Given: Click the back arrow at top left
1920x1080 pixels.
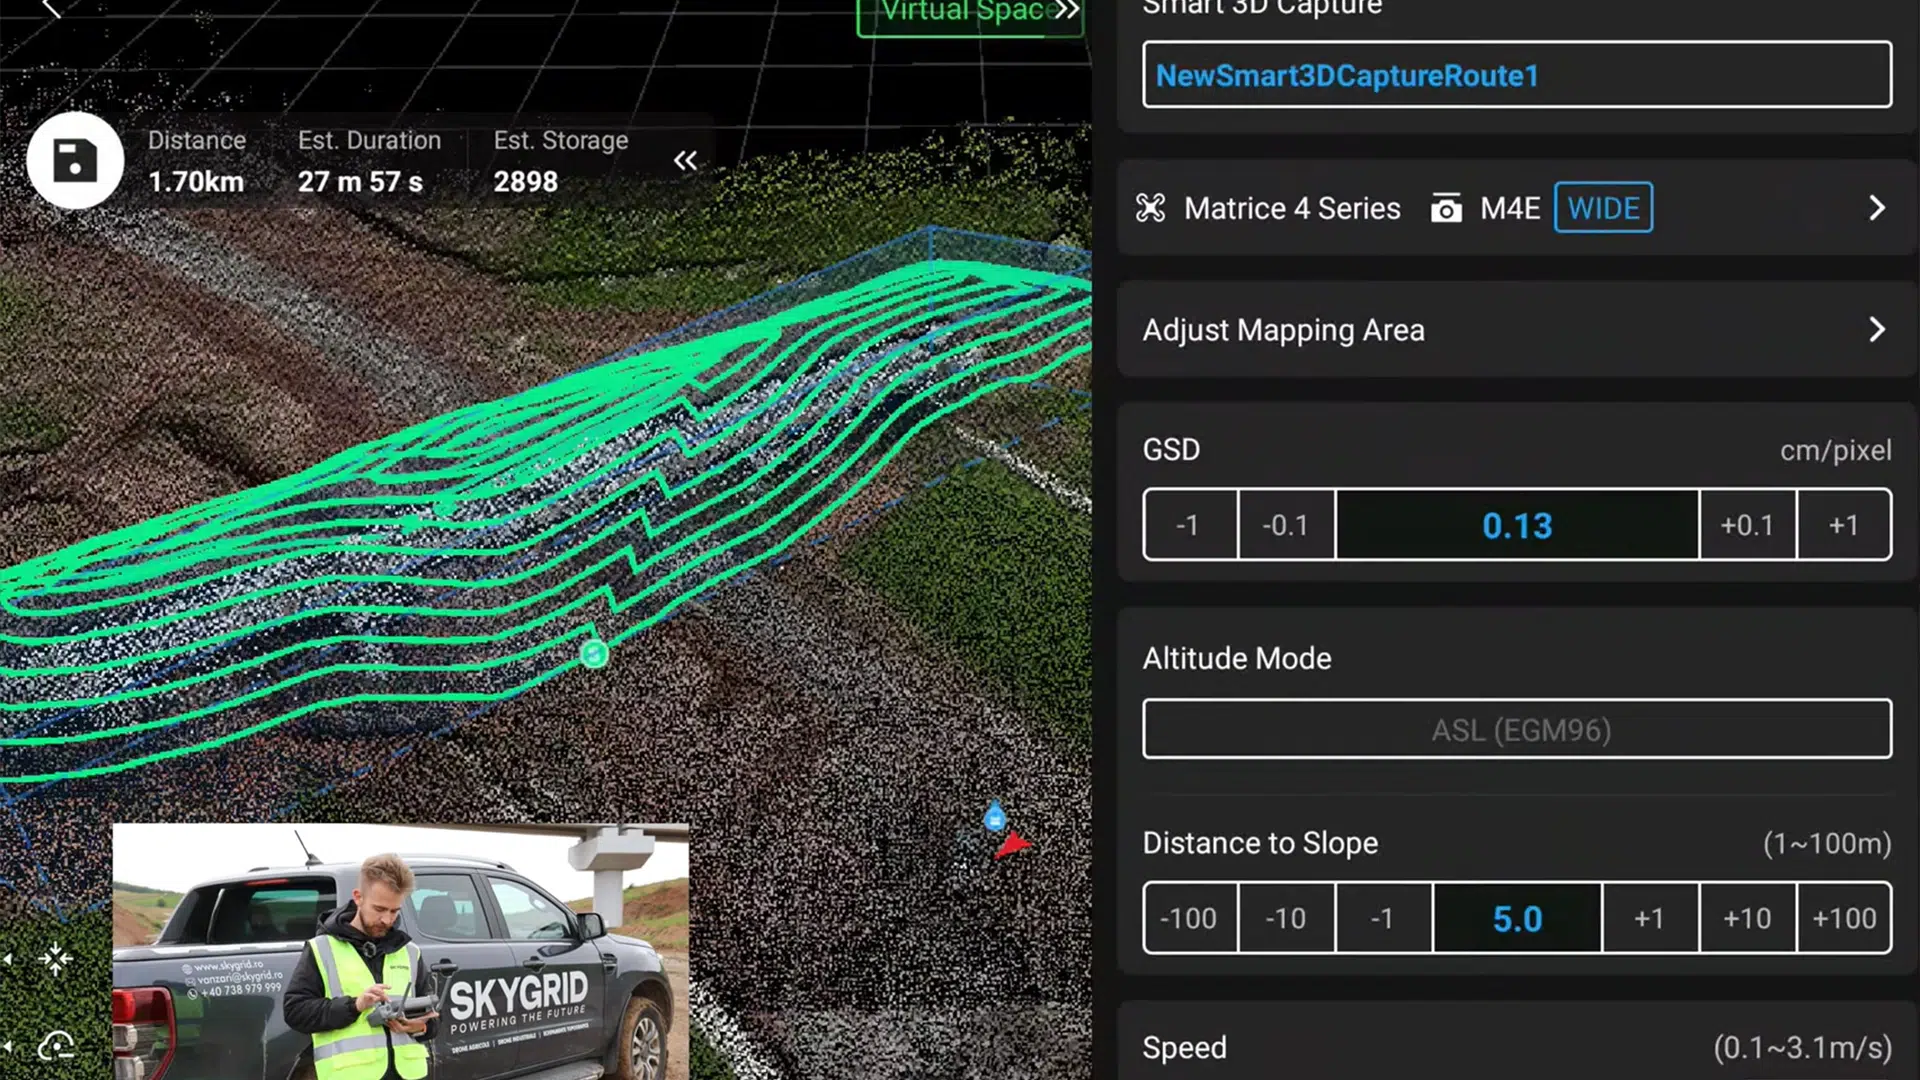Looking at the screenshot, I should pos(52,10).
